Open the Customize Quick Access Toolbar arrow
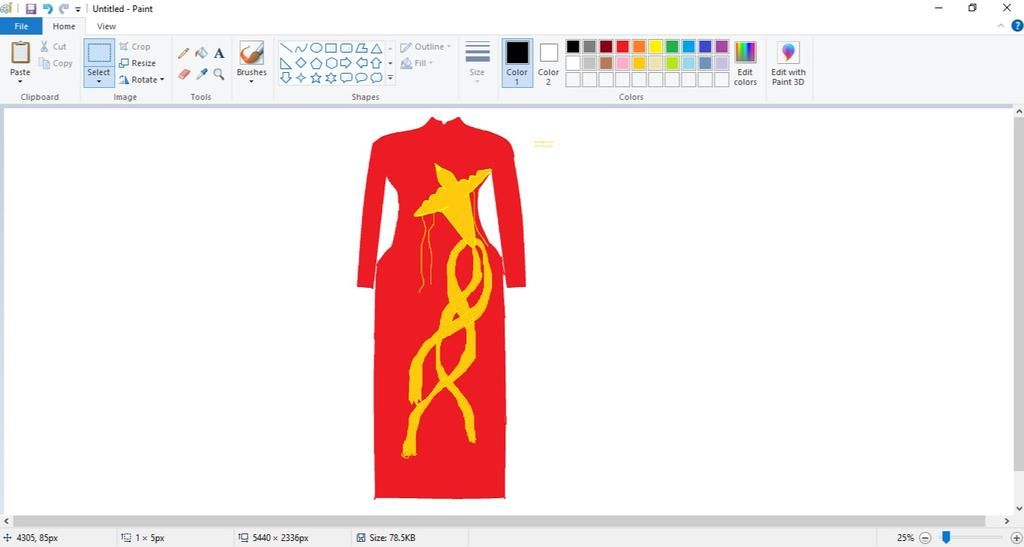The image size is (1024, 547). point(78,9)
